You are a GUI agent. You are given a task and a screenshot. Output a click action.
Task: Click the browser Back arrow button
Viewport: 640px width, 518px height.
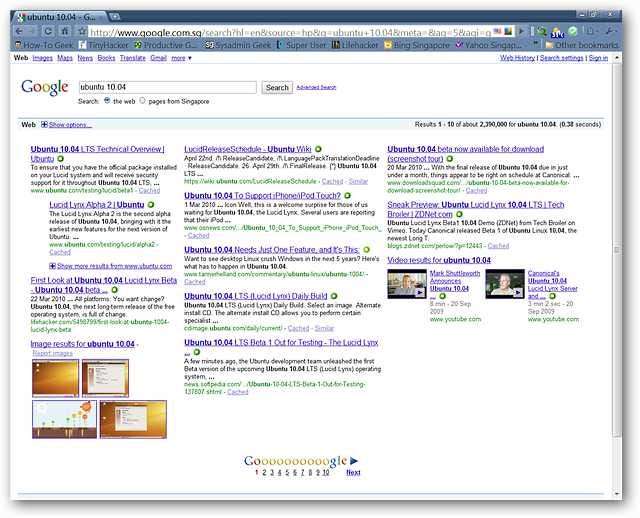pos(20,31)
